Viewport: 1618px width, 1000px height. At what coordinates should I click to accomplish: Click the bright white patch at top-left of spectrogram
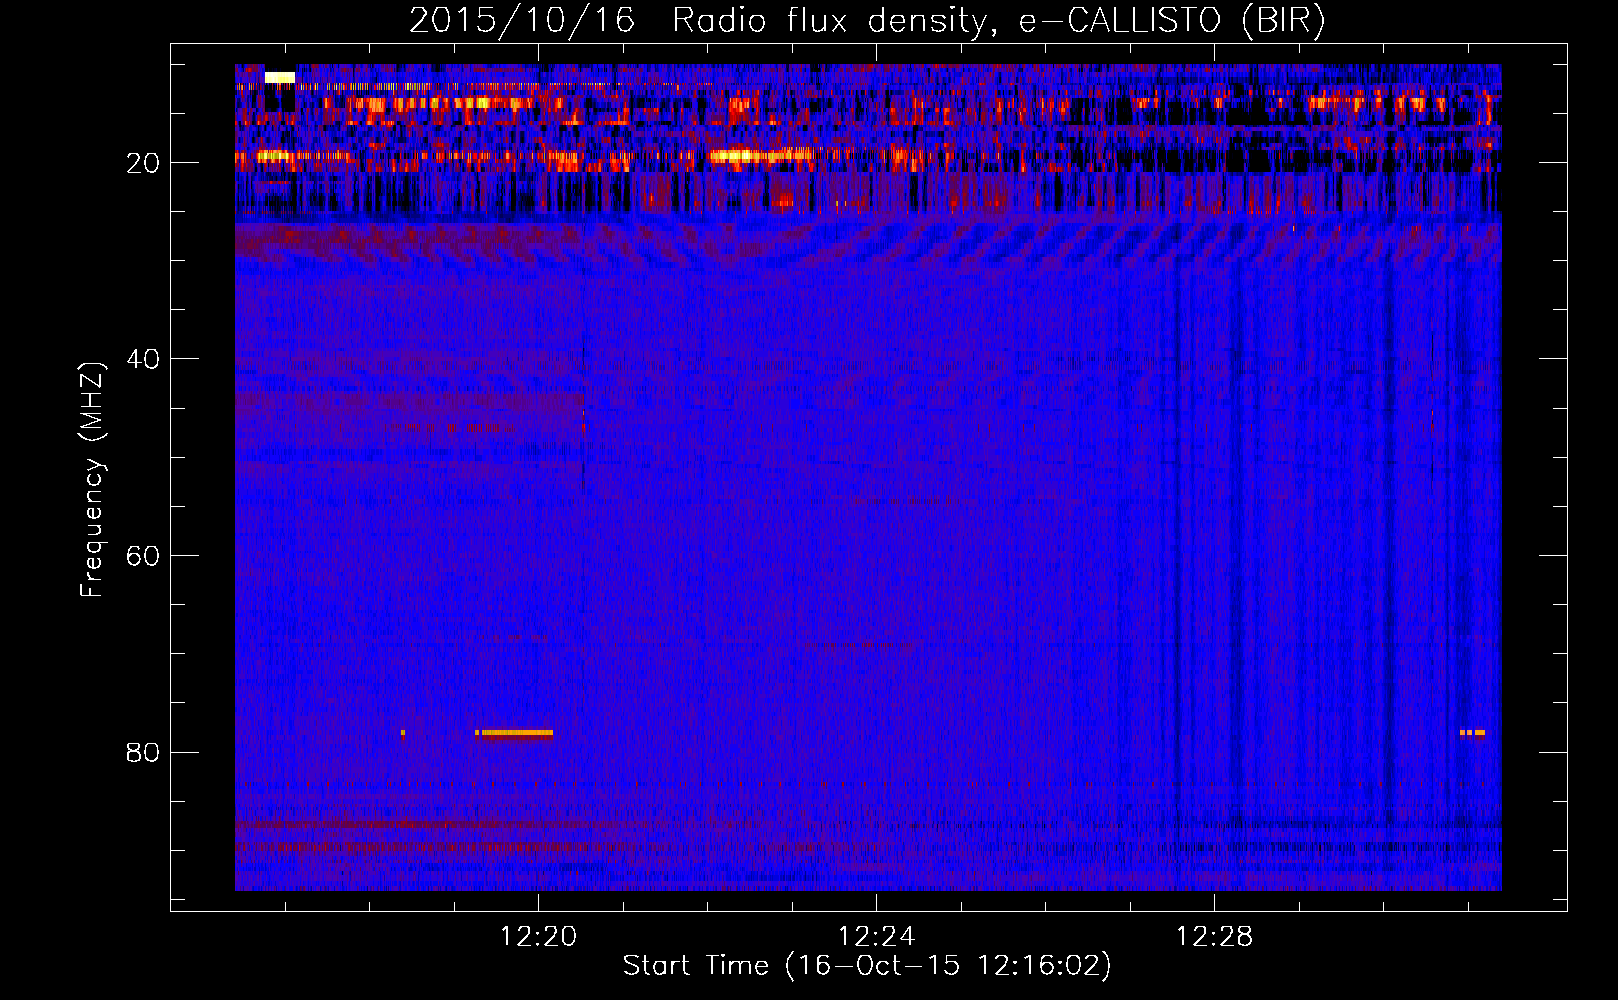click(x=280, y=77)
